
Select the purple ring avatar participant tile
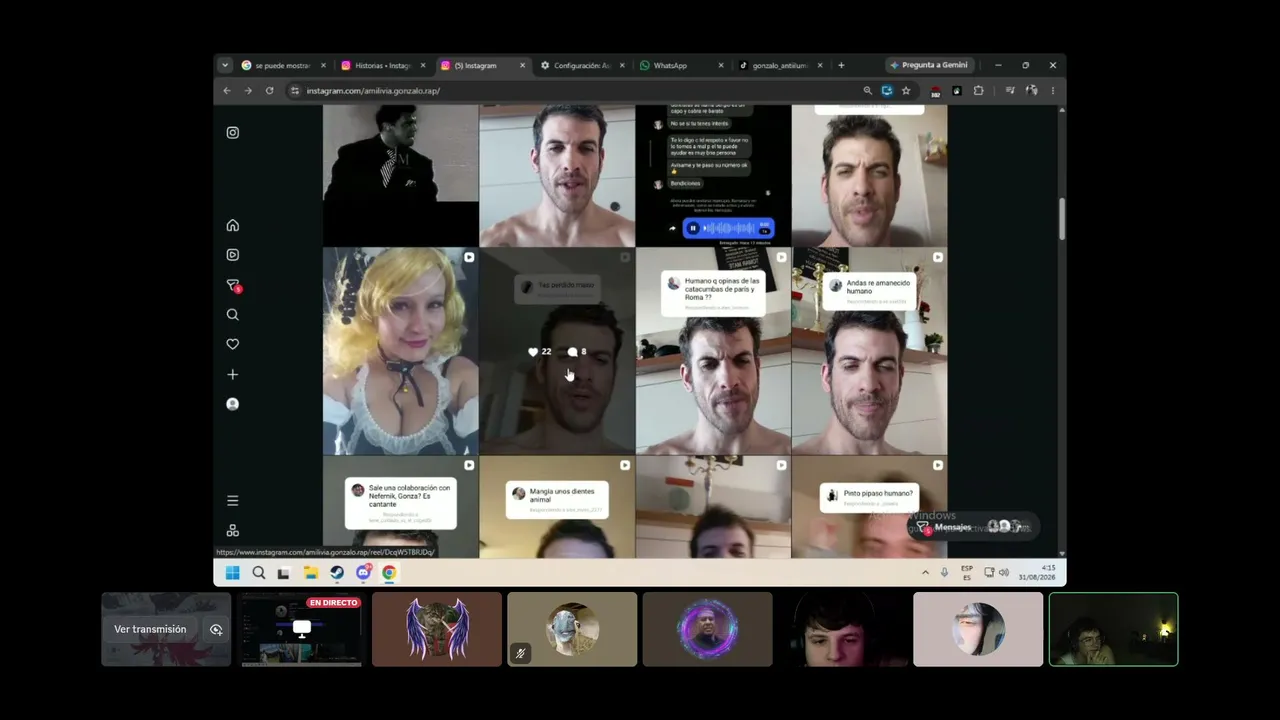pyautogui.click(x=708, y=629)
